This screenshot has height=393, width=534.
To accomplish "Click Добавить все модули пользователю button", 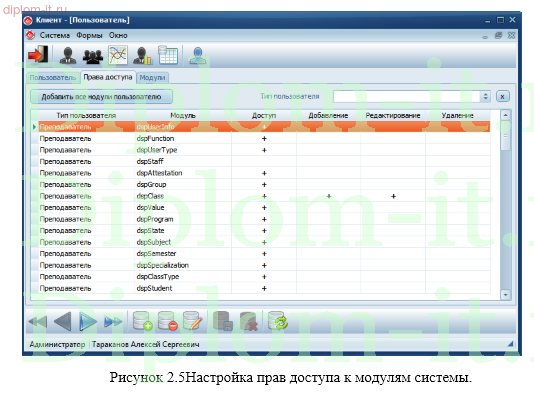I will [x=101, y=97].
